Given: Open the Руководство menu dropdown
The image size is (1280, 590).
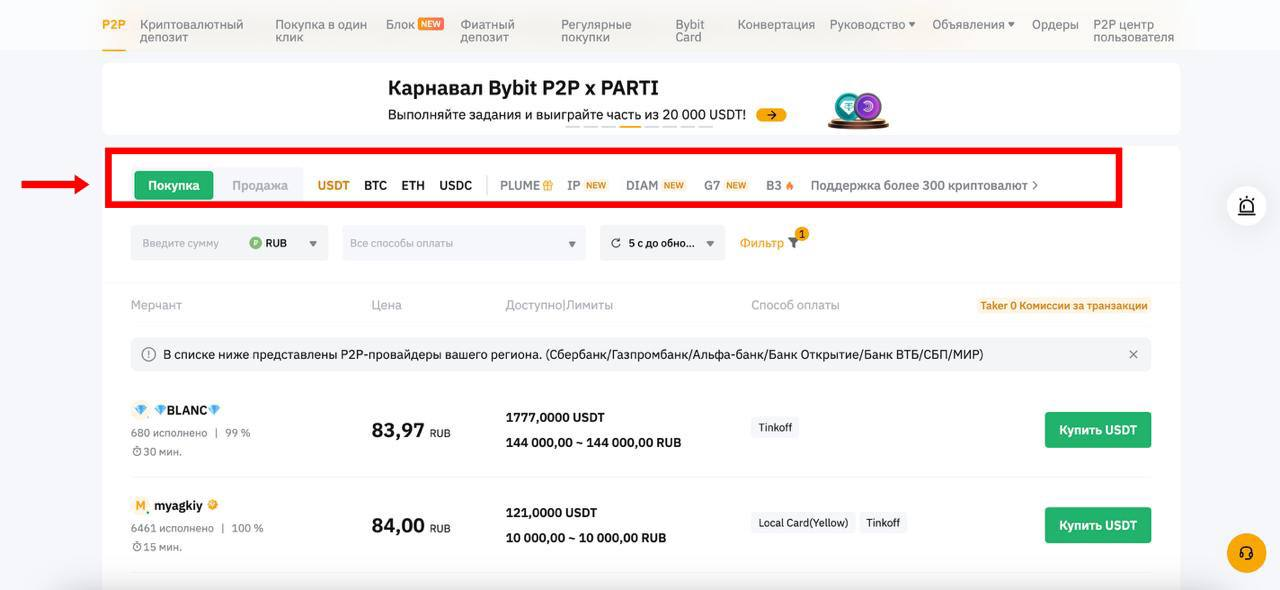Looking at the screenshot, I should pyautogui.click(x=872, y=24).
